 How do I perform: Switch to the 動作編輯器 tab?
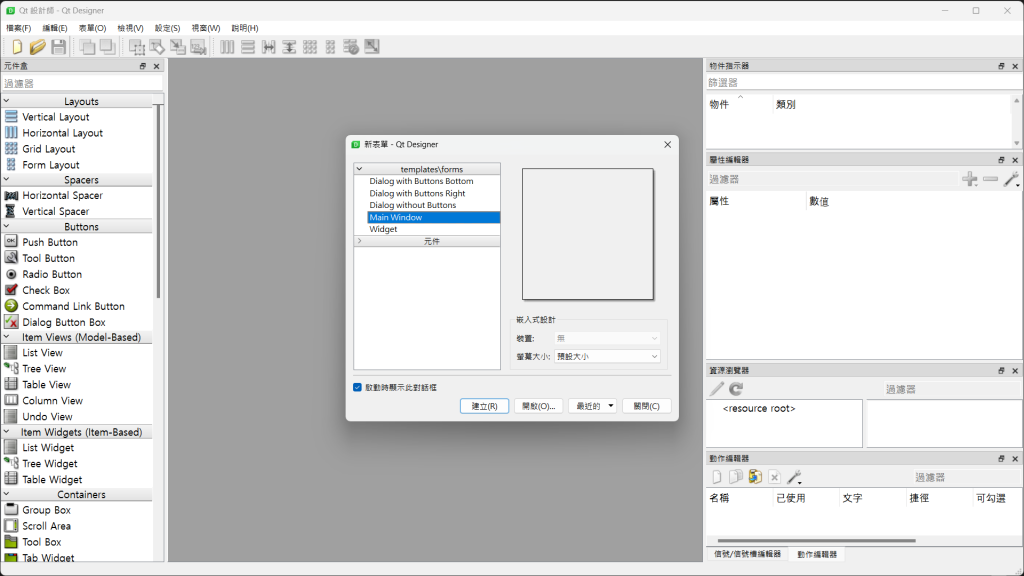coord(817,554)
